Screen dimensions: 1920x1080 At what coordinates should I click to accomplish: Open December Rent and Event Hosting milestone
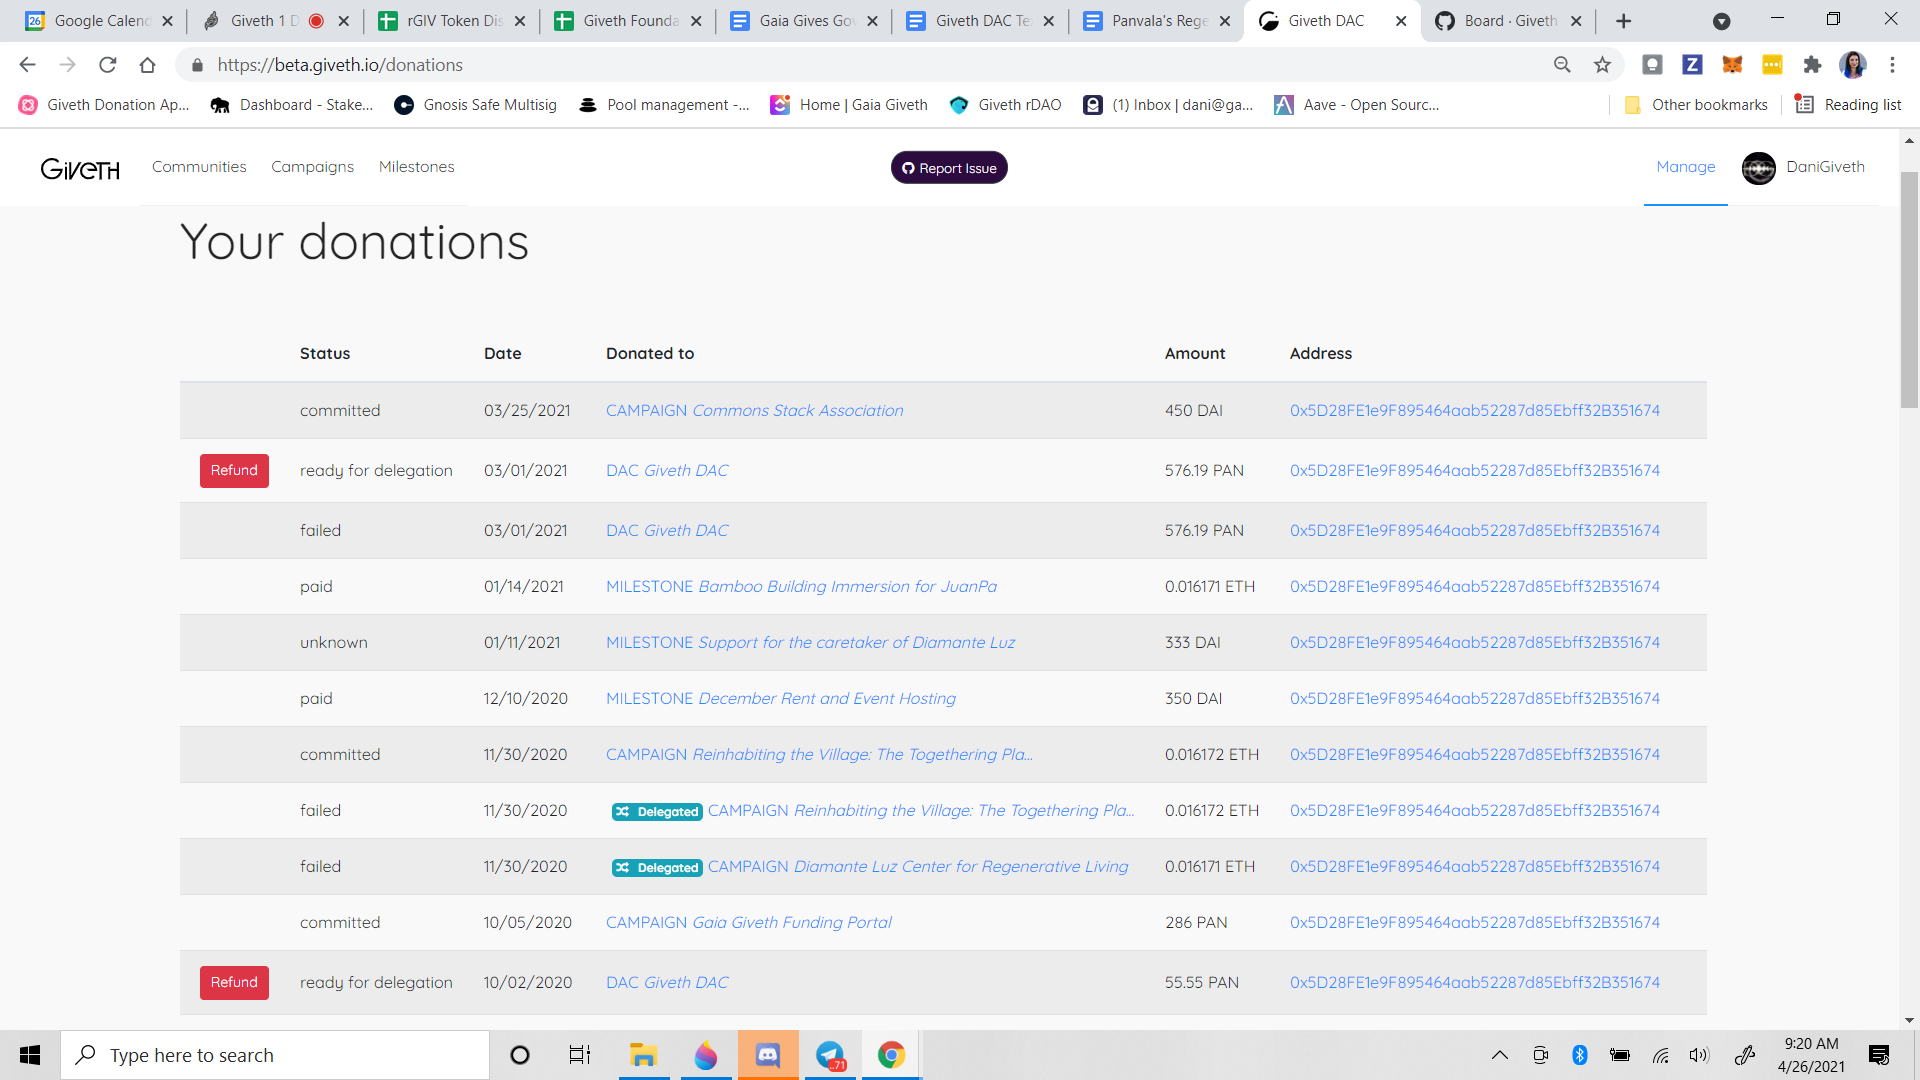pyautogui.click(x=780, y=698)
